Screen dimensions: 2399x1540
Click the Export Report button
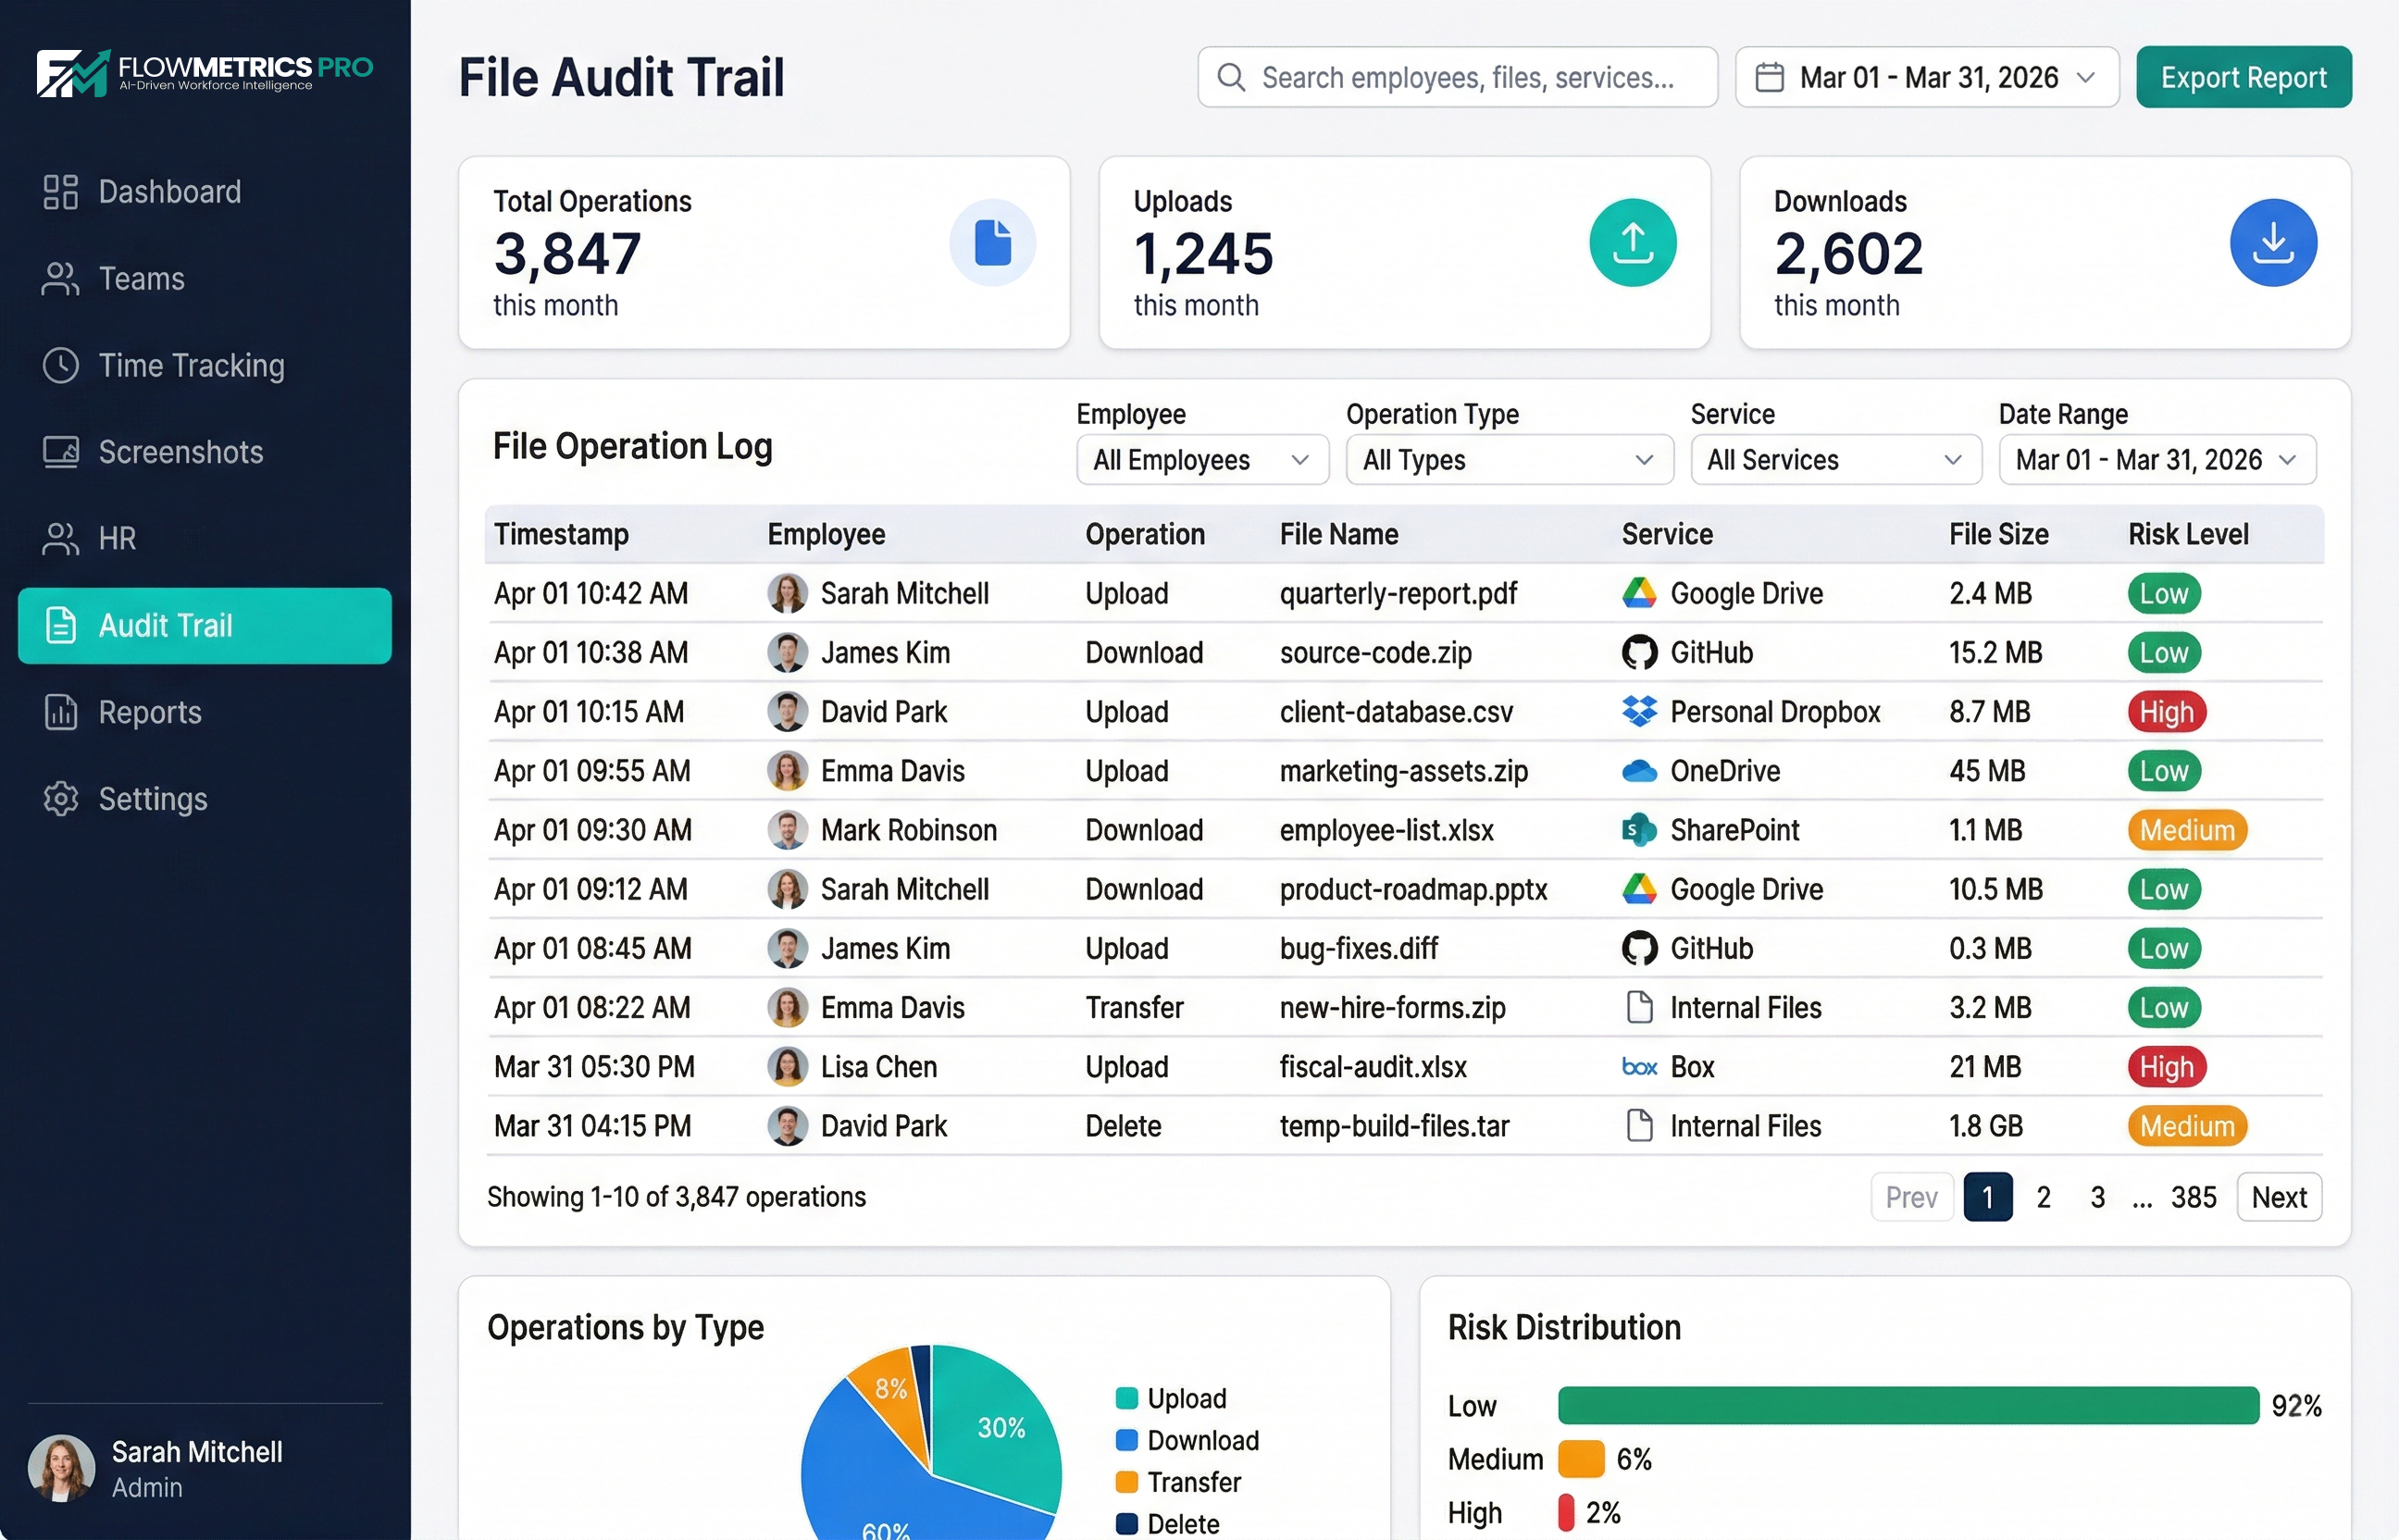2243,77
